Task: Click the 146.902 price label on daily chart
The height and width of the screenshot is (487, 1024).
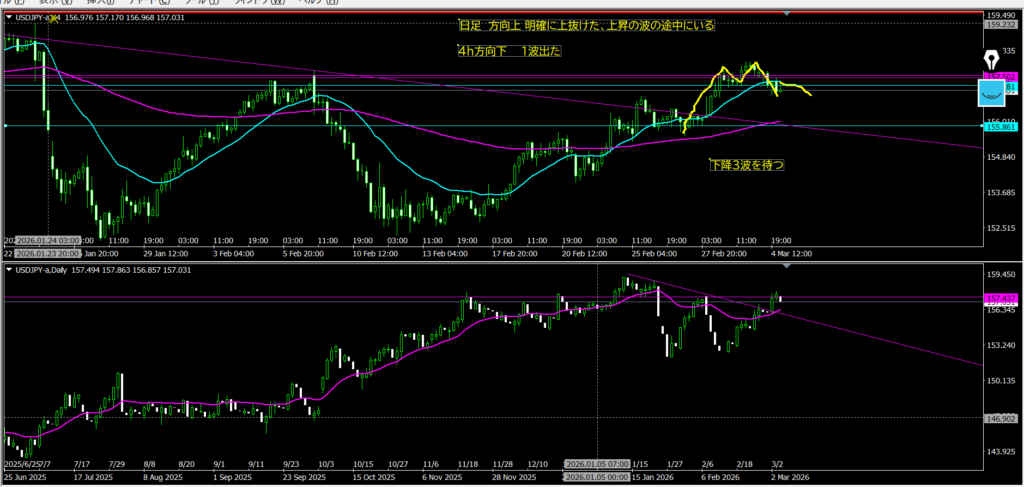Action: tap(999, 417)
